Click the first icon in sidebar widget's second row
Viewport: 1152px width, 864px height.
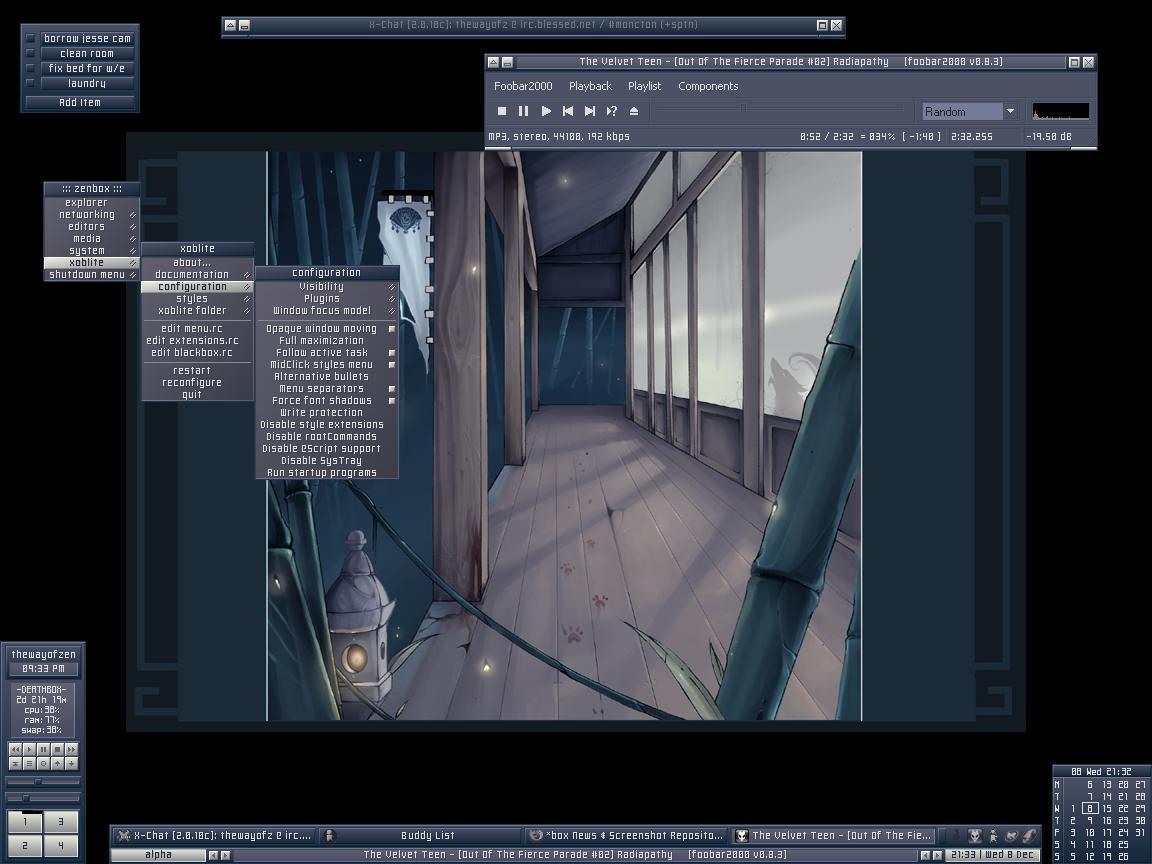[15, 763]
